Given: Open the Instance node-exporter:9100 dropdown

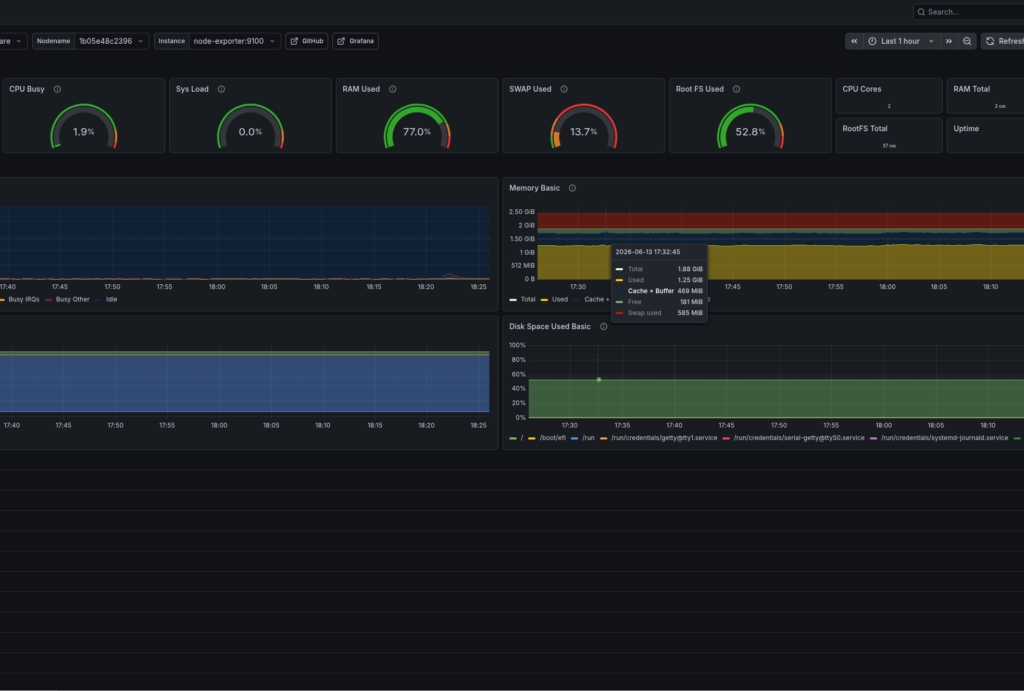Looking at the screenshot, I should (x=235, y=41).
